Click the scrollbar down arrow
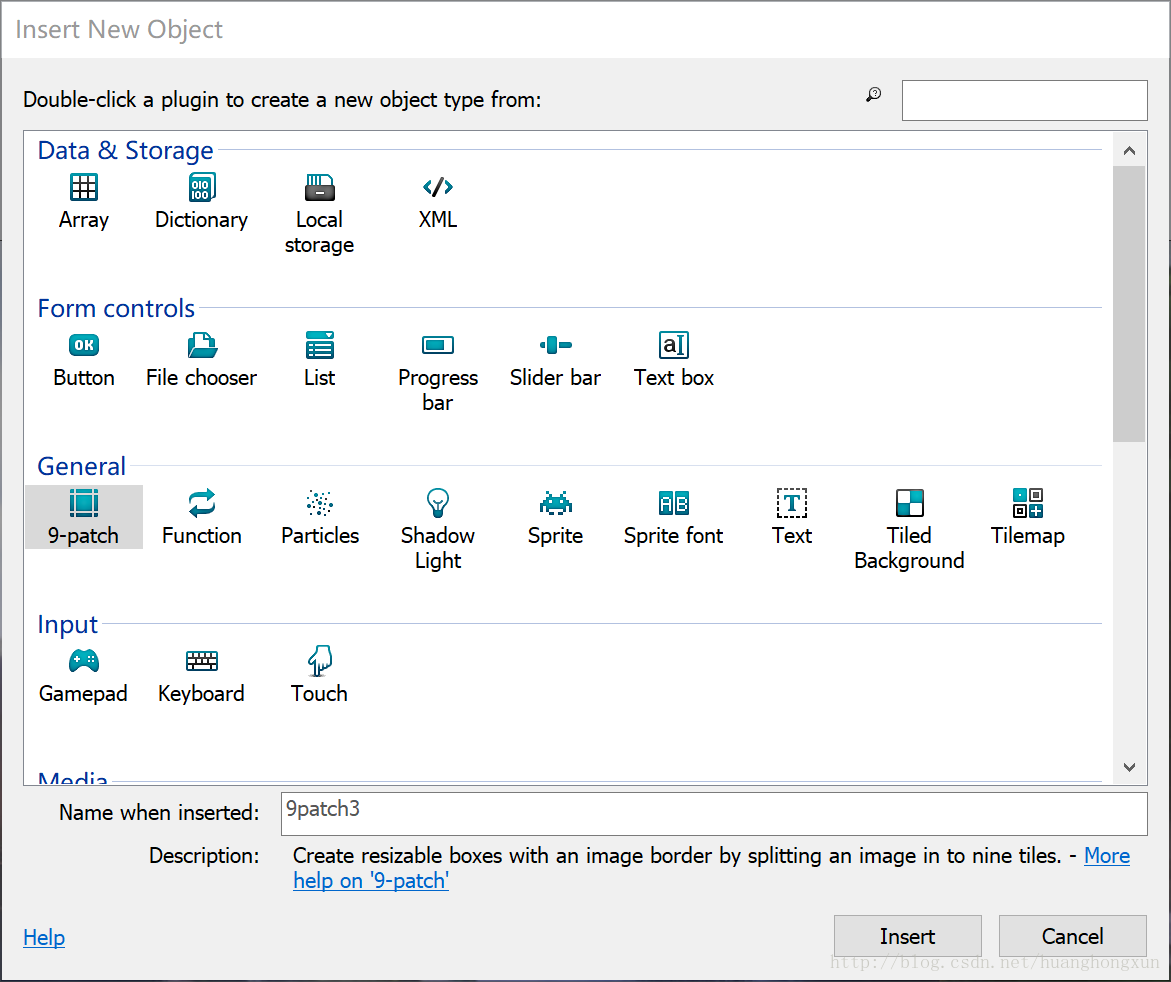The image size is (1171, 982). [1129, 767]
